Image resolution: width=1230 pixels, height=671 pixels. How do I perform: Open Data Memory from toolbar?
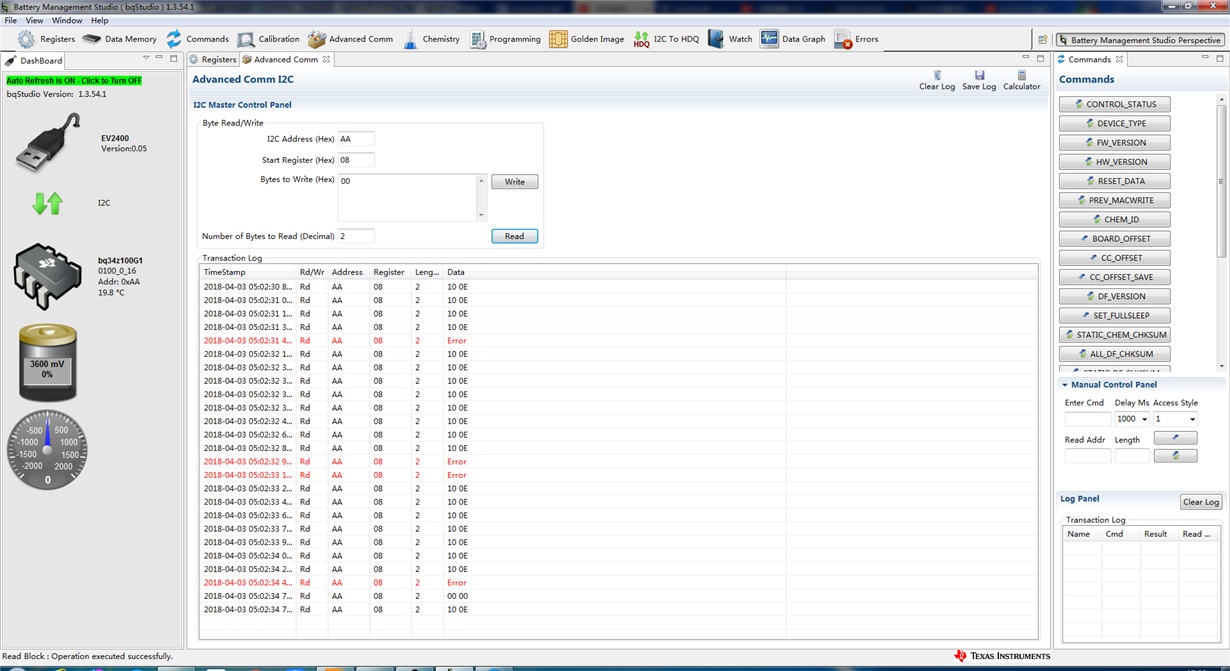point(119,39)
